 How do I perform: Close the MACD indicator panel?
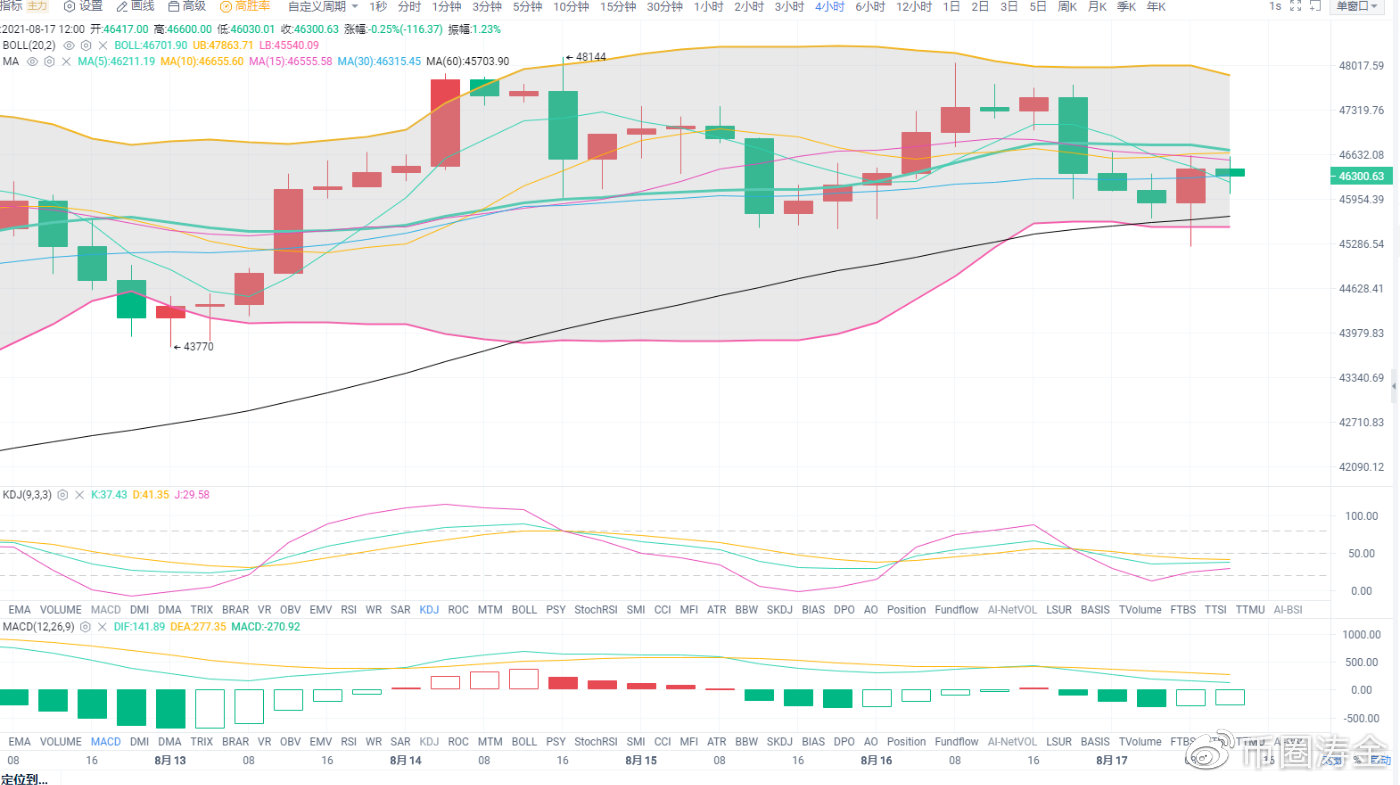(x=102, y=627)
